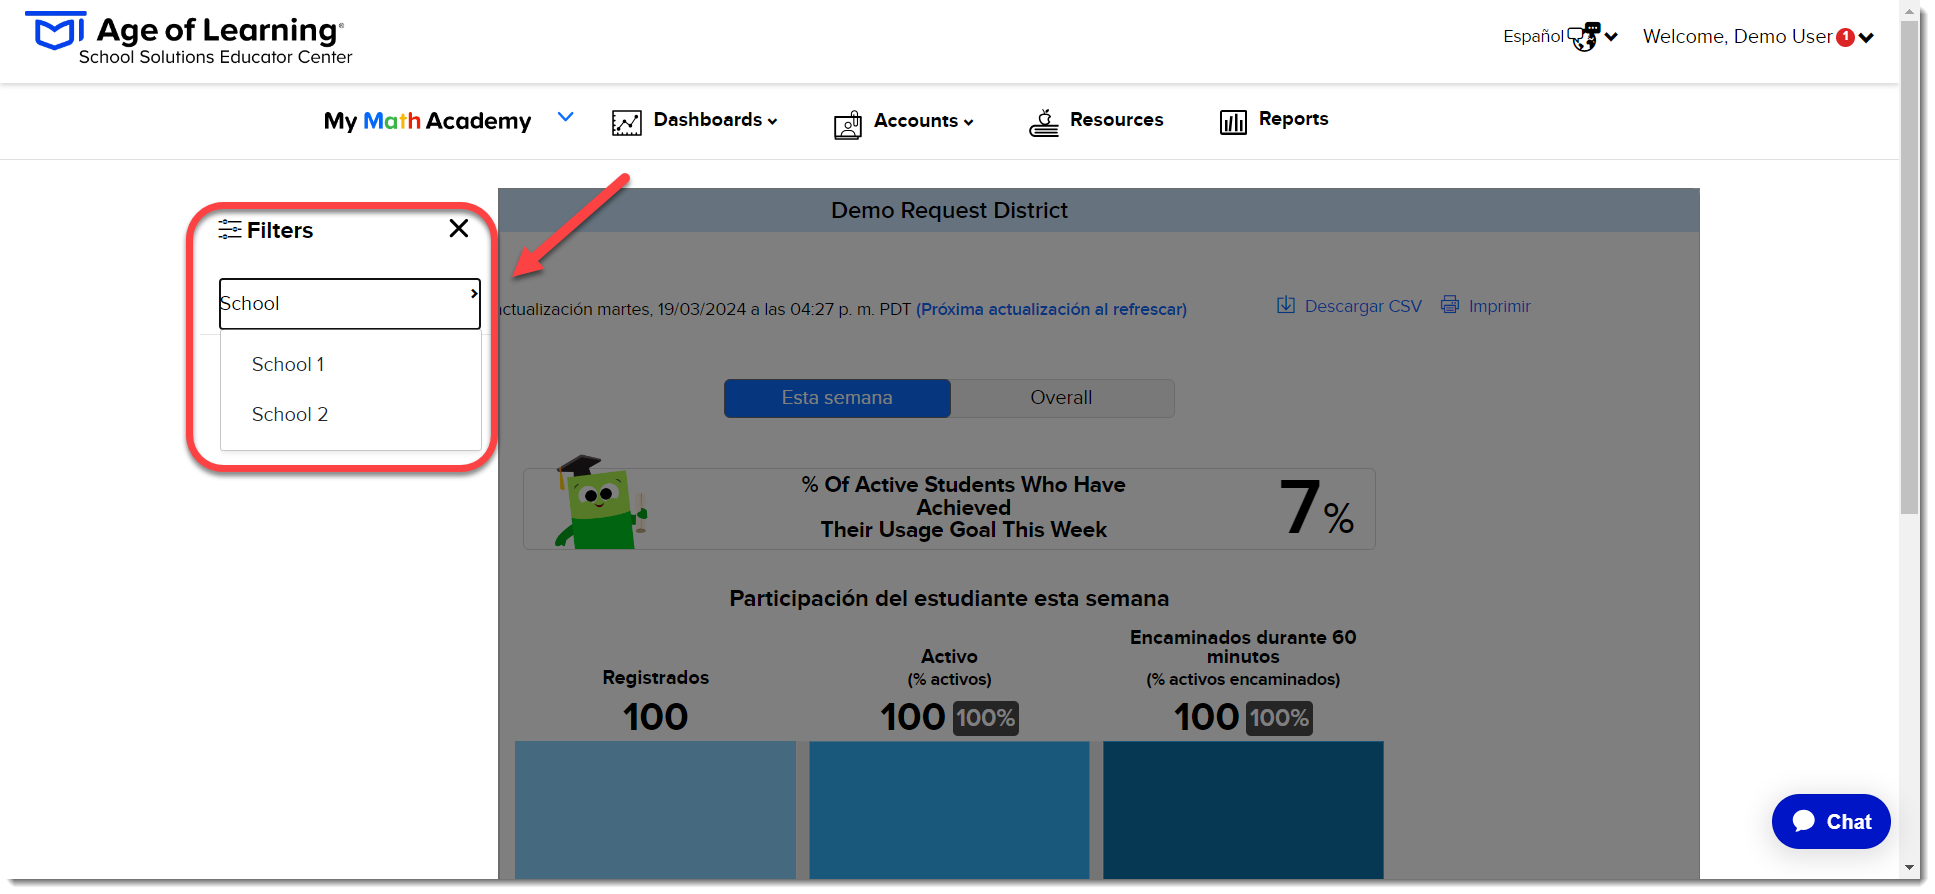Image resolution: width=1935 pixels, height=894 pixels.
Task: Click the School filter dropdown field
Action: 350,304
